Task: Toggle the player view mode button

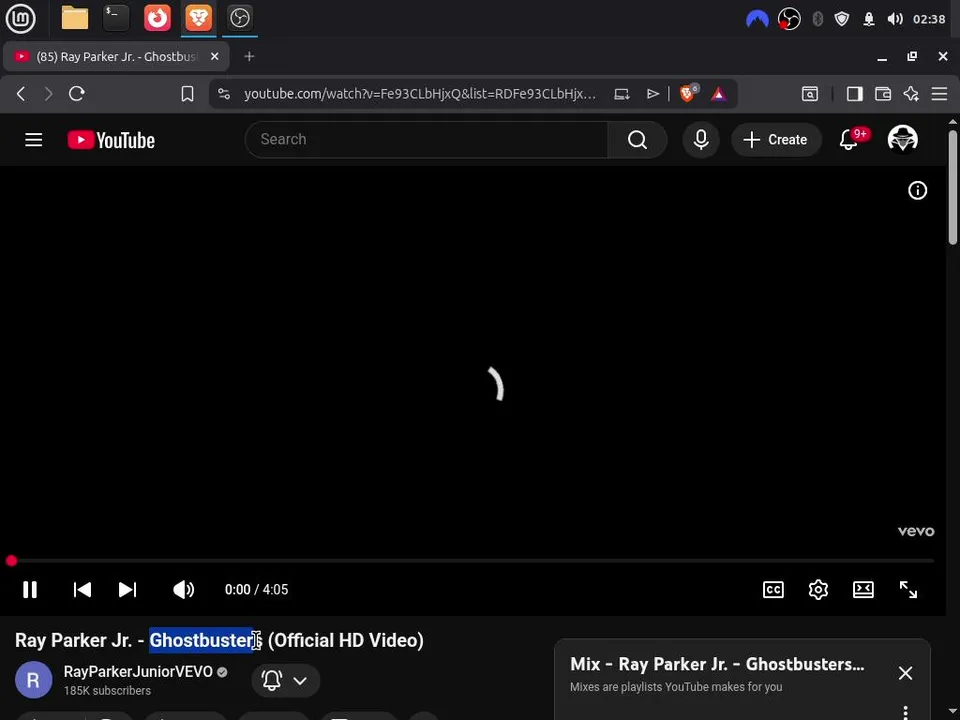Action: [x=863, y=590]
